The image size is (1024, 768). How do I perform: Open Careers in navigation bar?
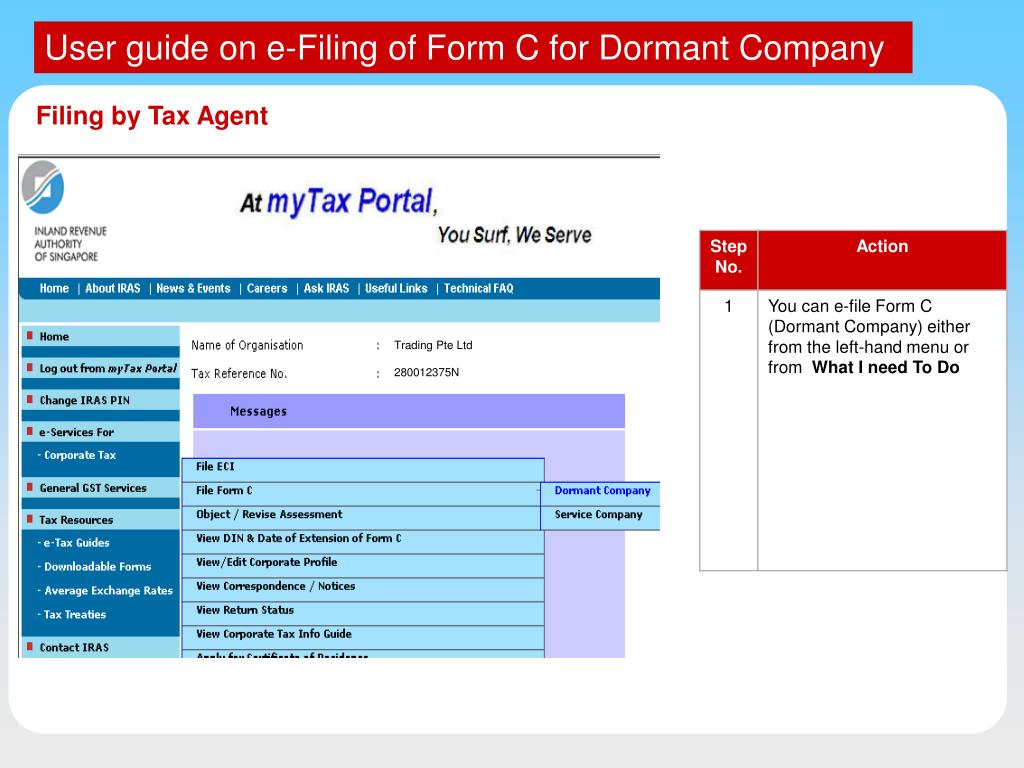point(267,288)
